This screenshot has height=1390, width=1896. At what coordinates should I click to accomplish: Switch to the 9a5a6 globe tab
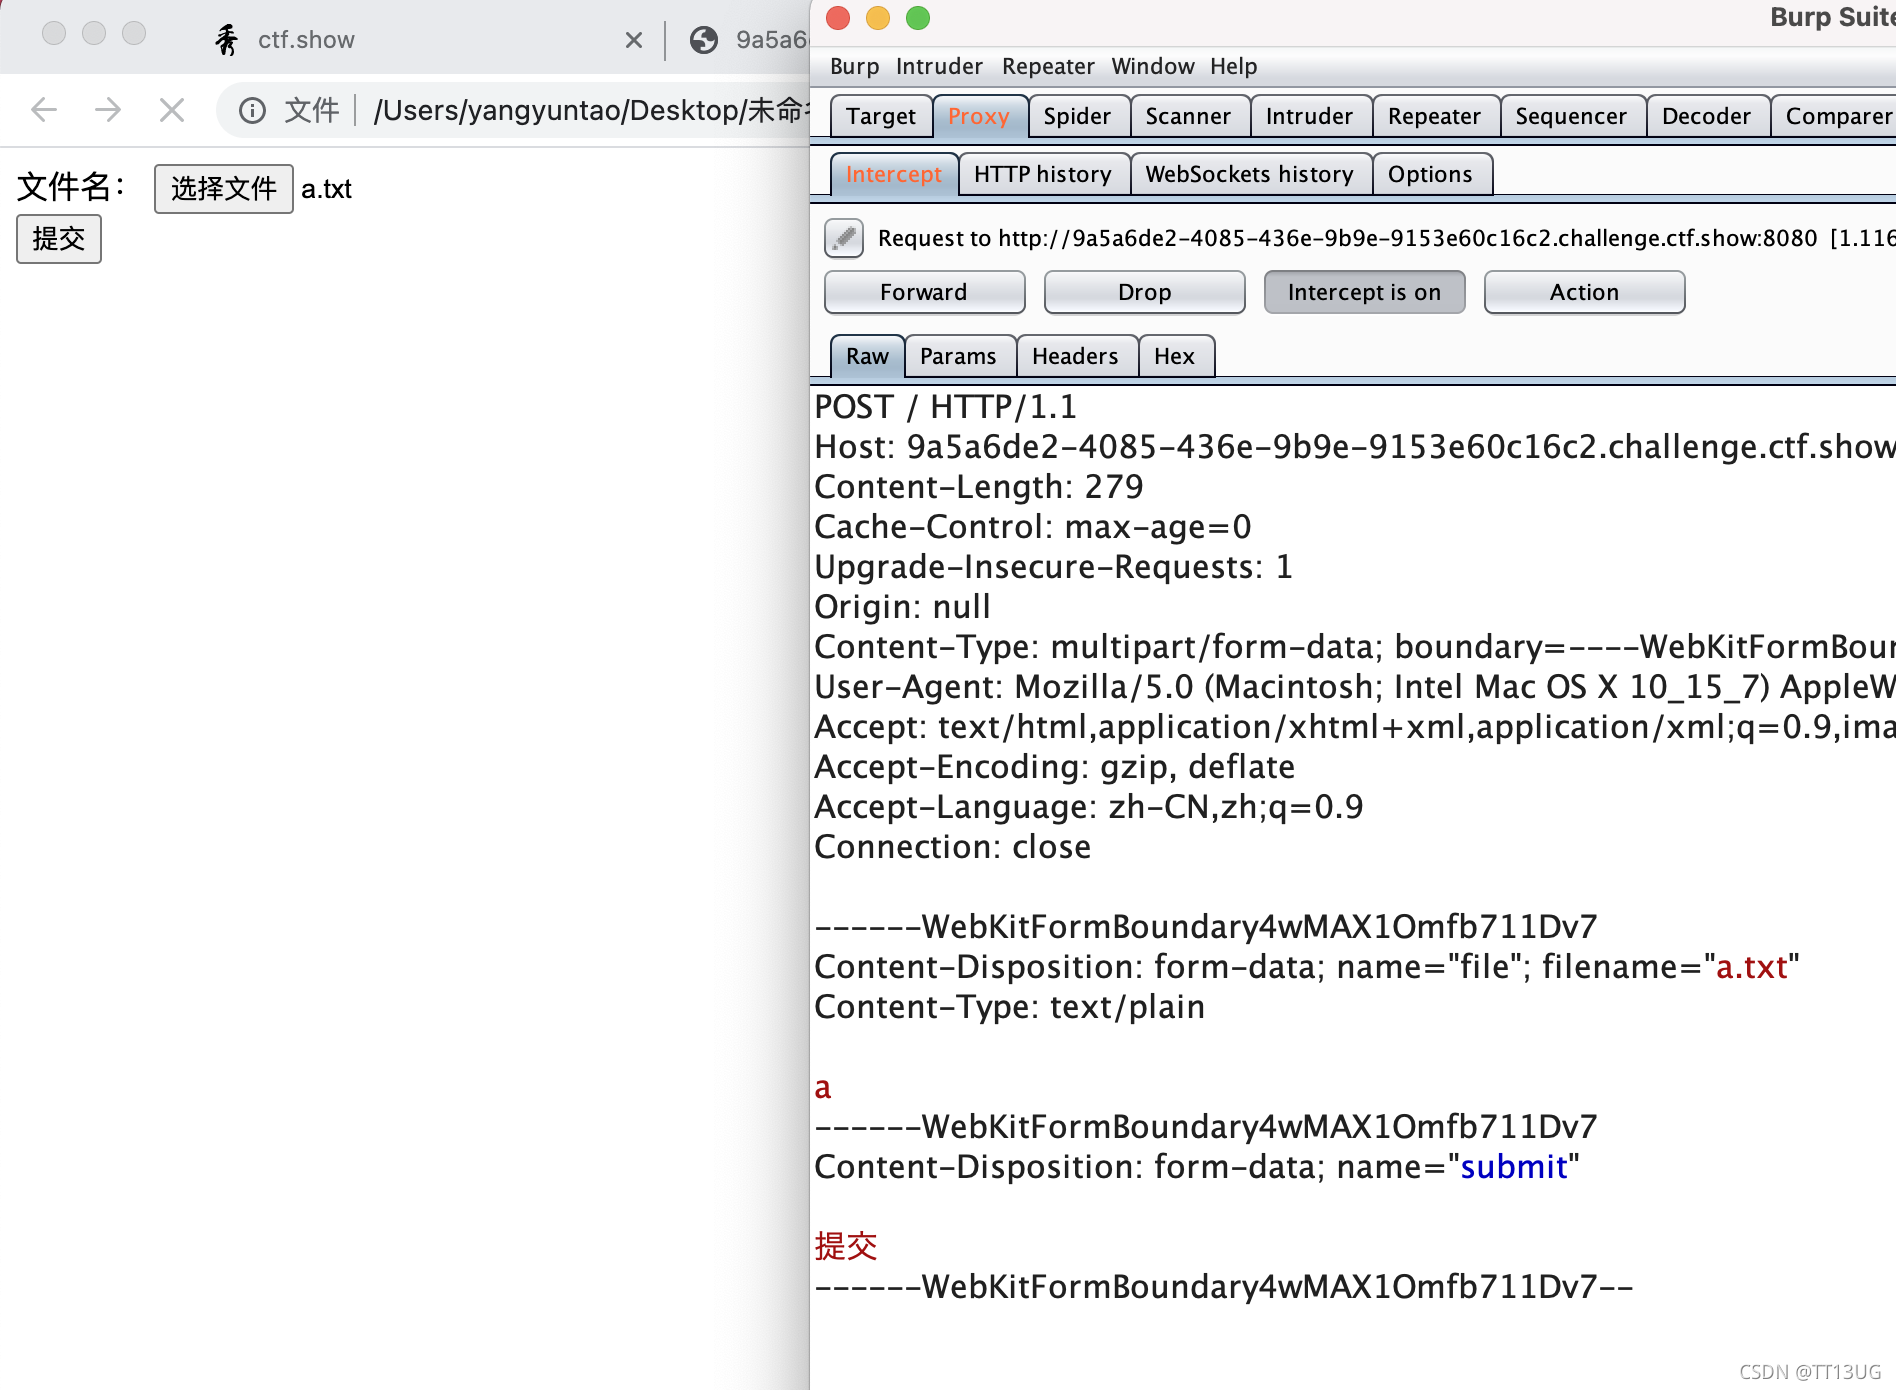(x=748, y=40)
